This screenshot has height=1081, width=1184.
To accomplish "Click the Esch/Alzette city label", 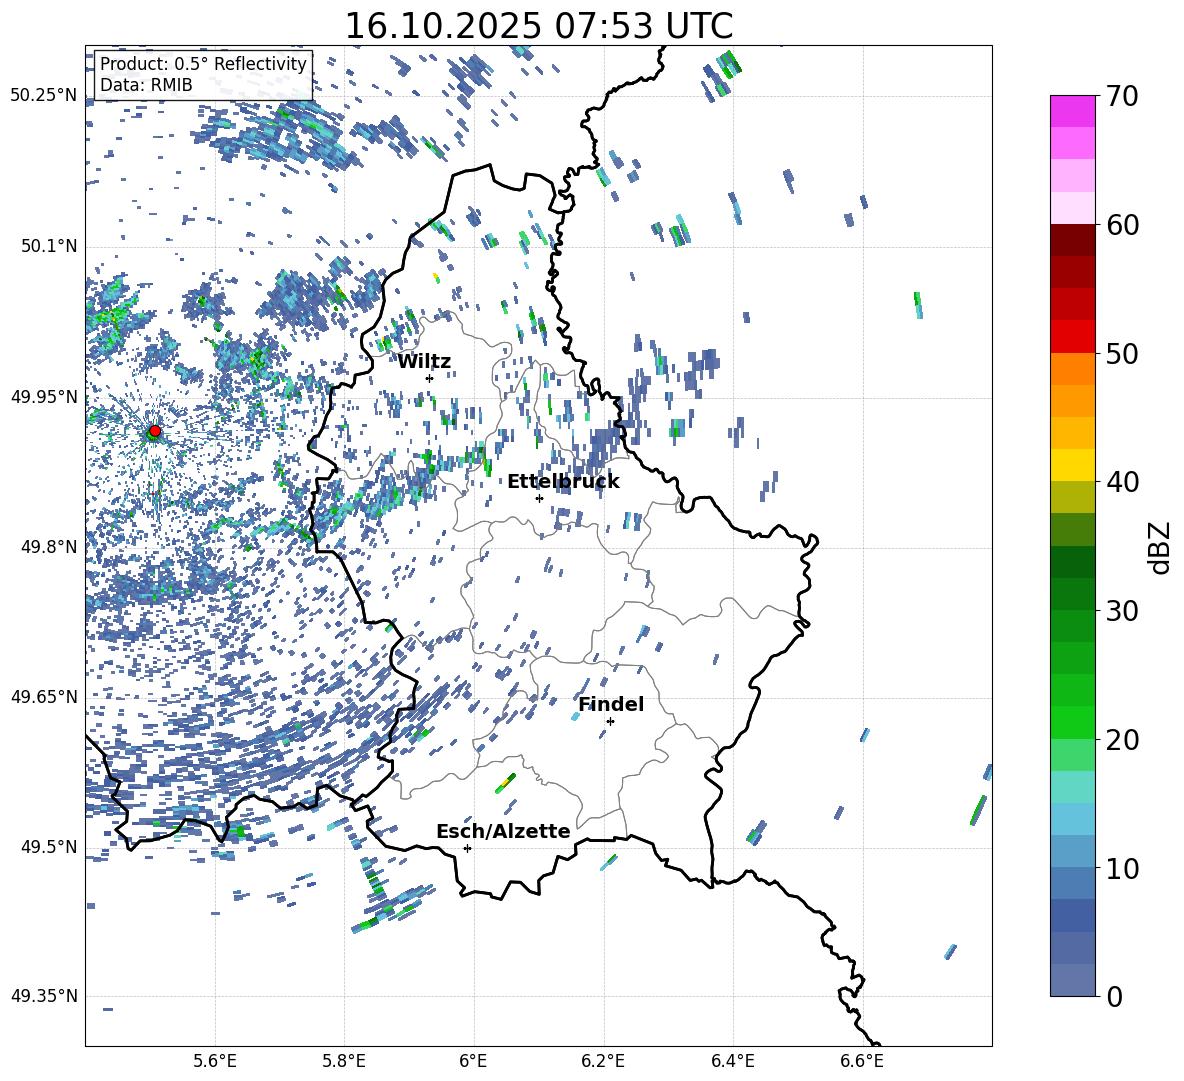I will click(x=503, y=831).
